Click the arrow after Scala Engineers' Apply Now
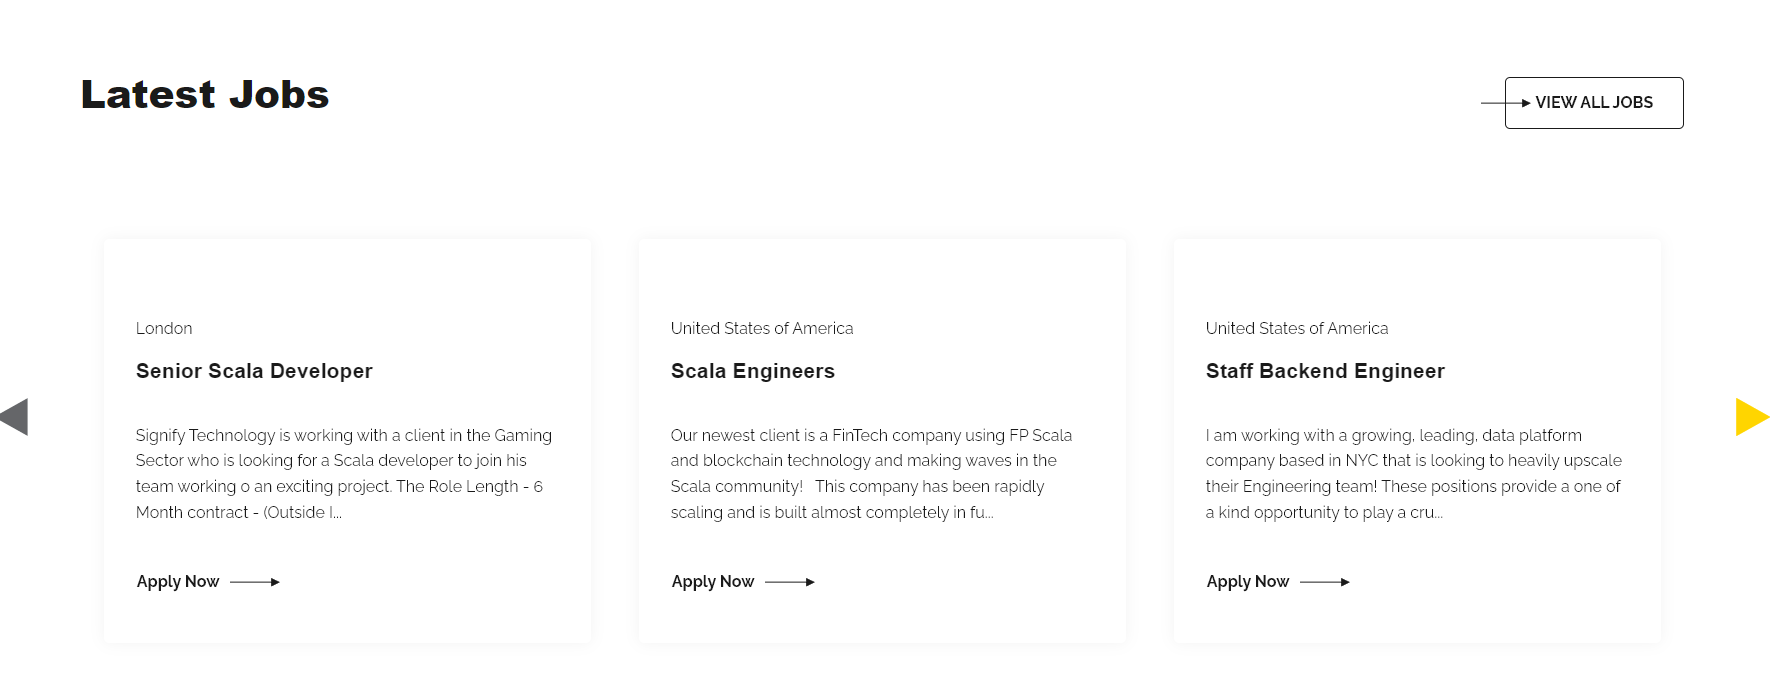The image size is (1770, 680). (x=790, y=582)
